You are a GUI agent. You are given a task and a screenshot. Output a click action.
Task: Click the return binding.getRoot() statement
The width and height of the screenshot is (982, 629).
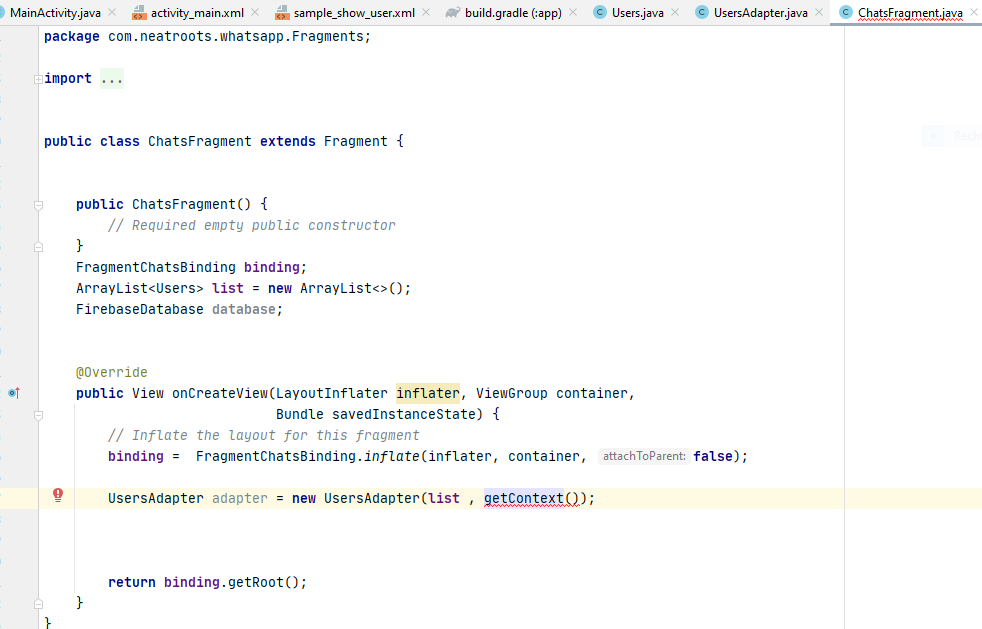pos(207,582)
